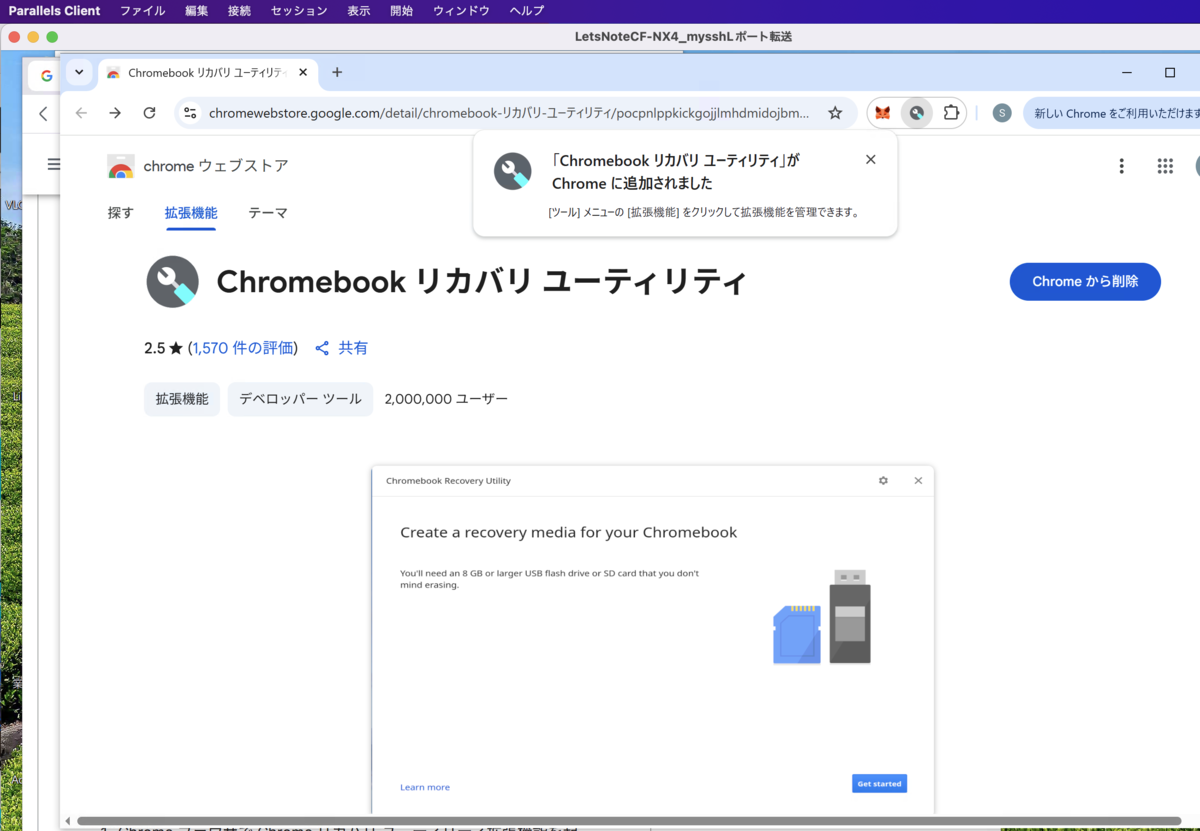Click Get started in the preview screenshot

click(x=880, y=784)
